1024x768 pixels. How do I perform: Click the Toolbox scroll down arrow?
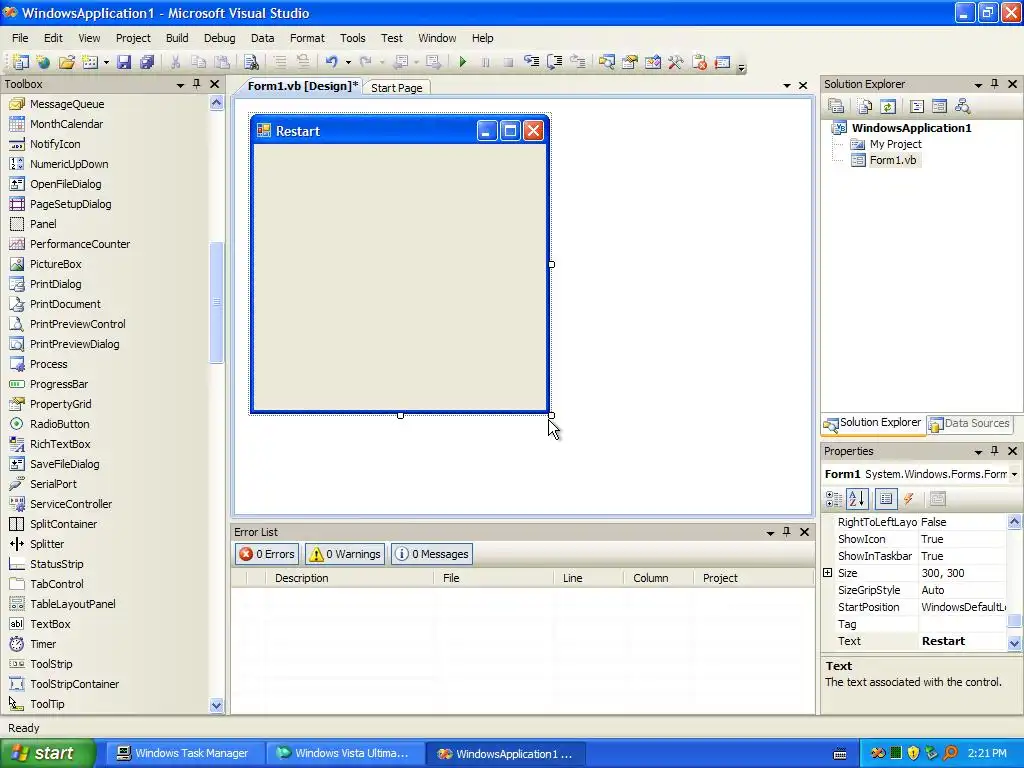tap(216, 705)
